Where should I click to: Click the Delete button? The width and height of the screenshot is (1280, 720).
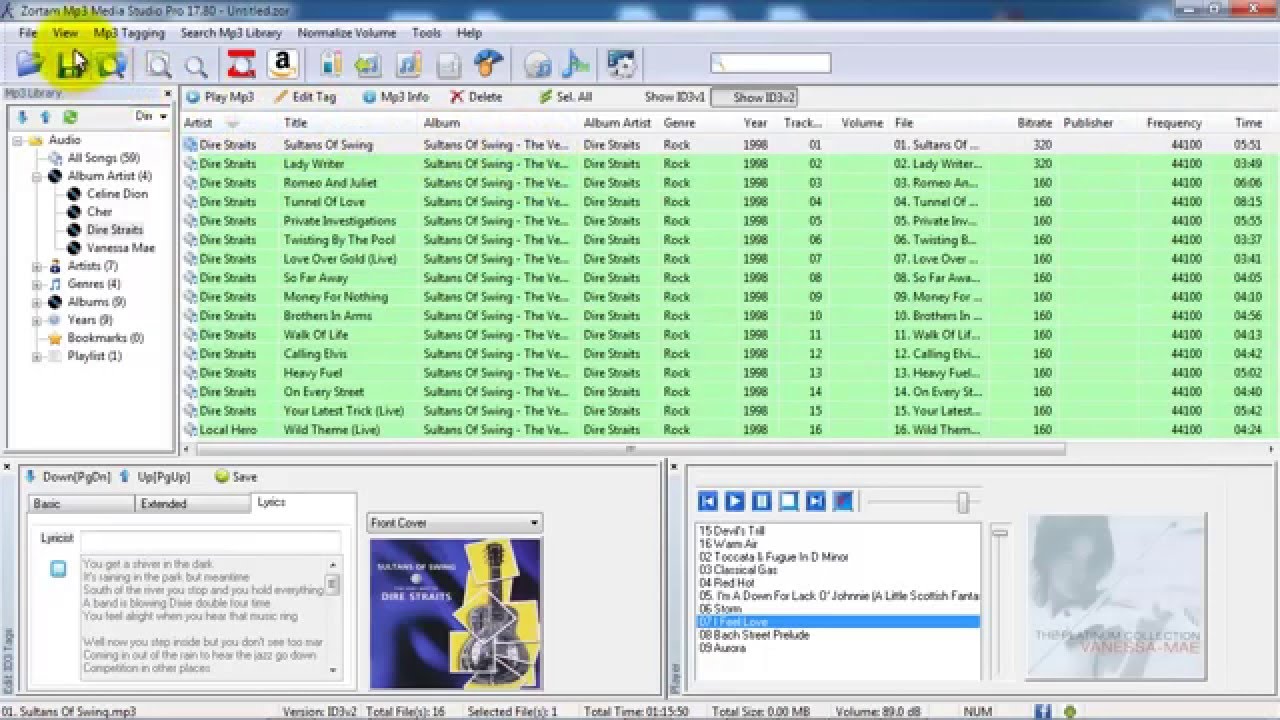[476, 97]
